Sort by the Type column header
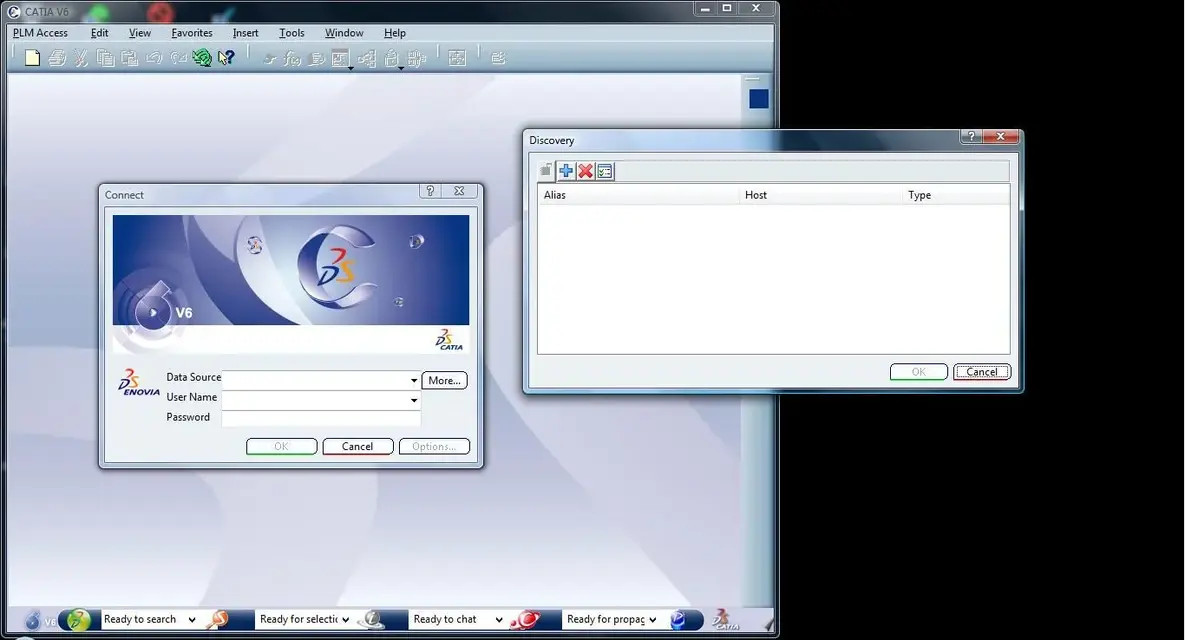The height and width of the screenshot is (640, 1185). tap(955, 195)
